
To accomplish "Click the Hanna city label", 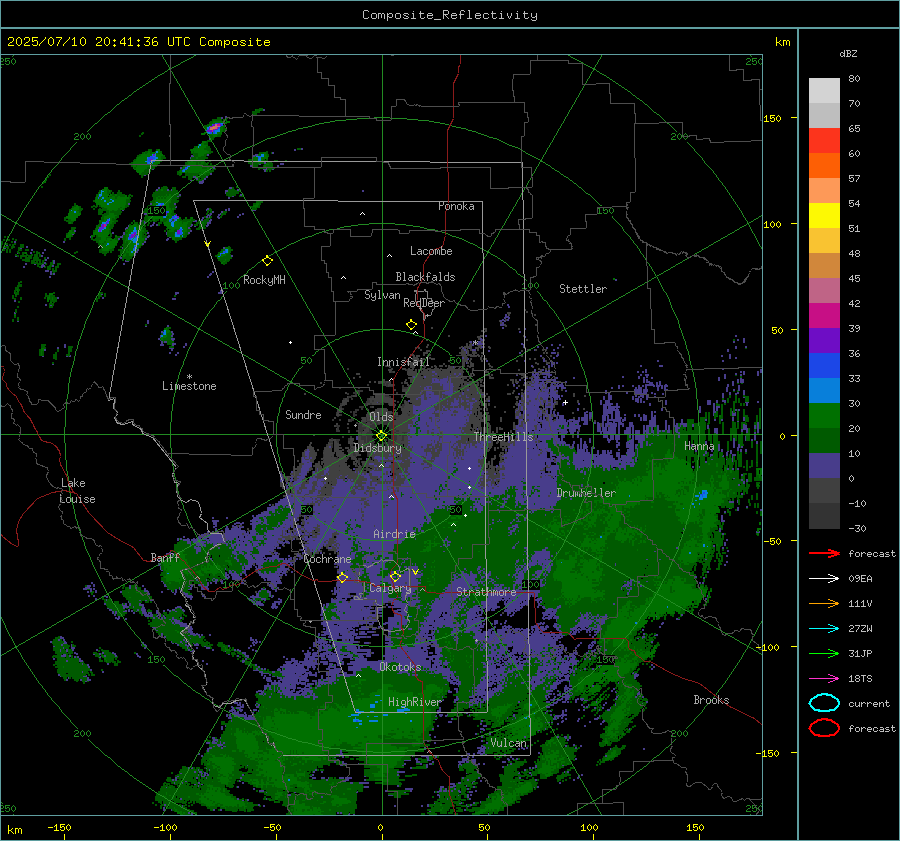I will click(699, 446).
